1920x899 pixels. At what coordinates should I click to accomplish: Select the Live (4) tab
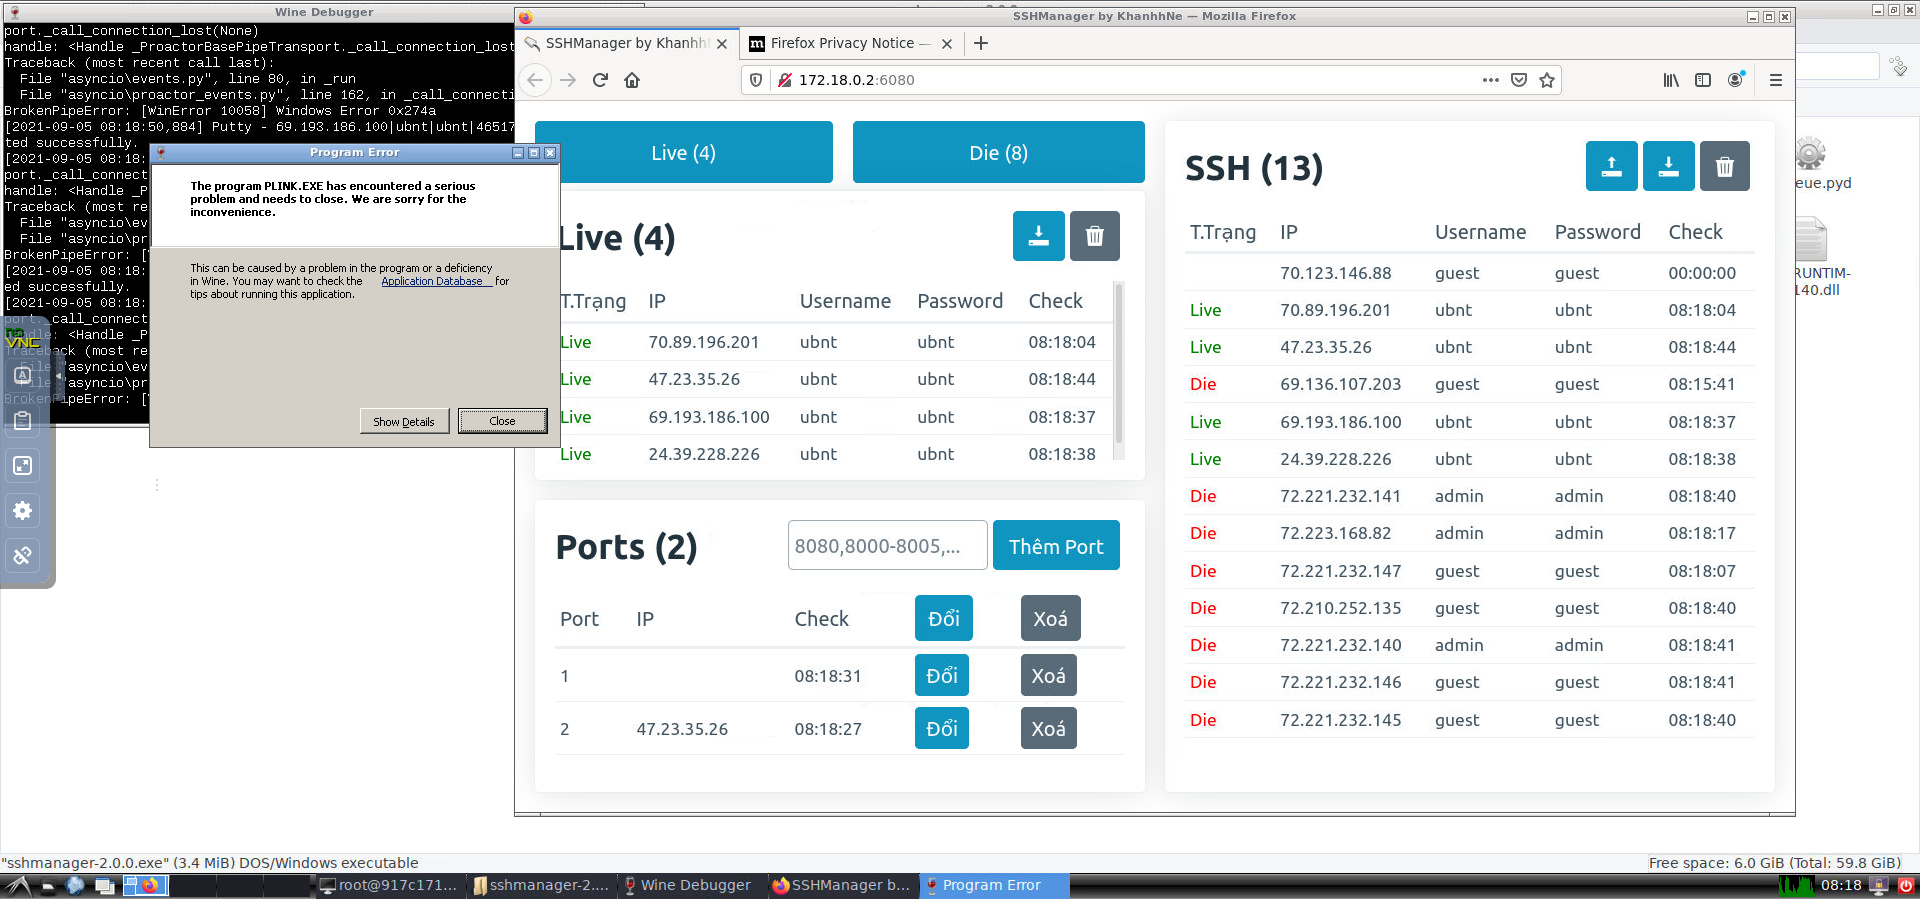click(683, 153)
